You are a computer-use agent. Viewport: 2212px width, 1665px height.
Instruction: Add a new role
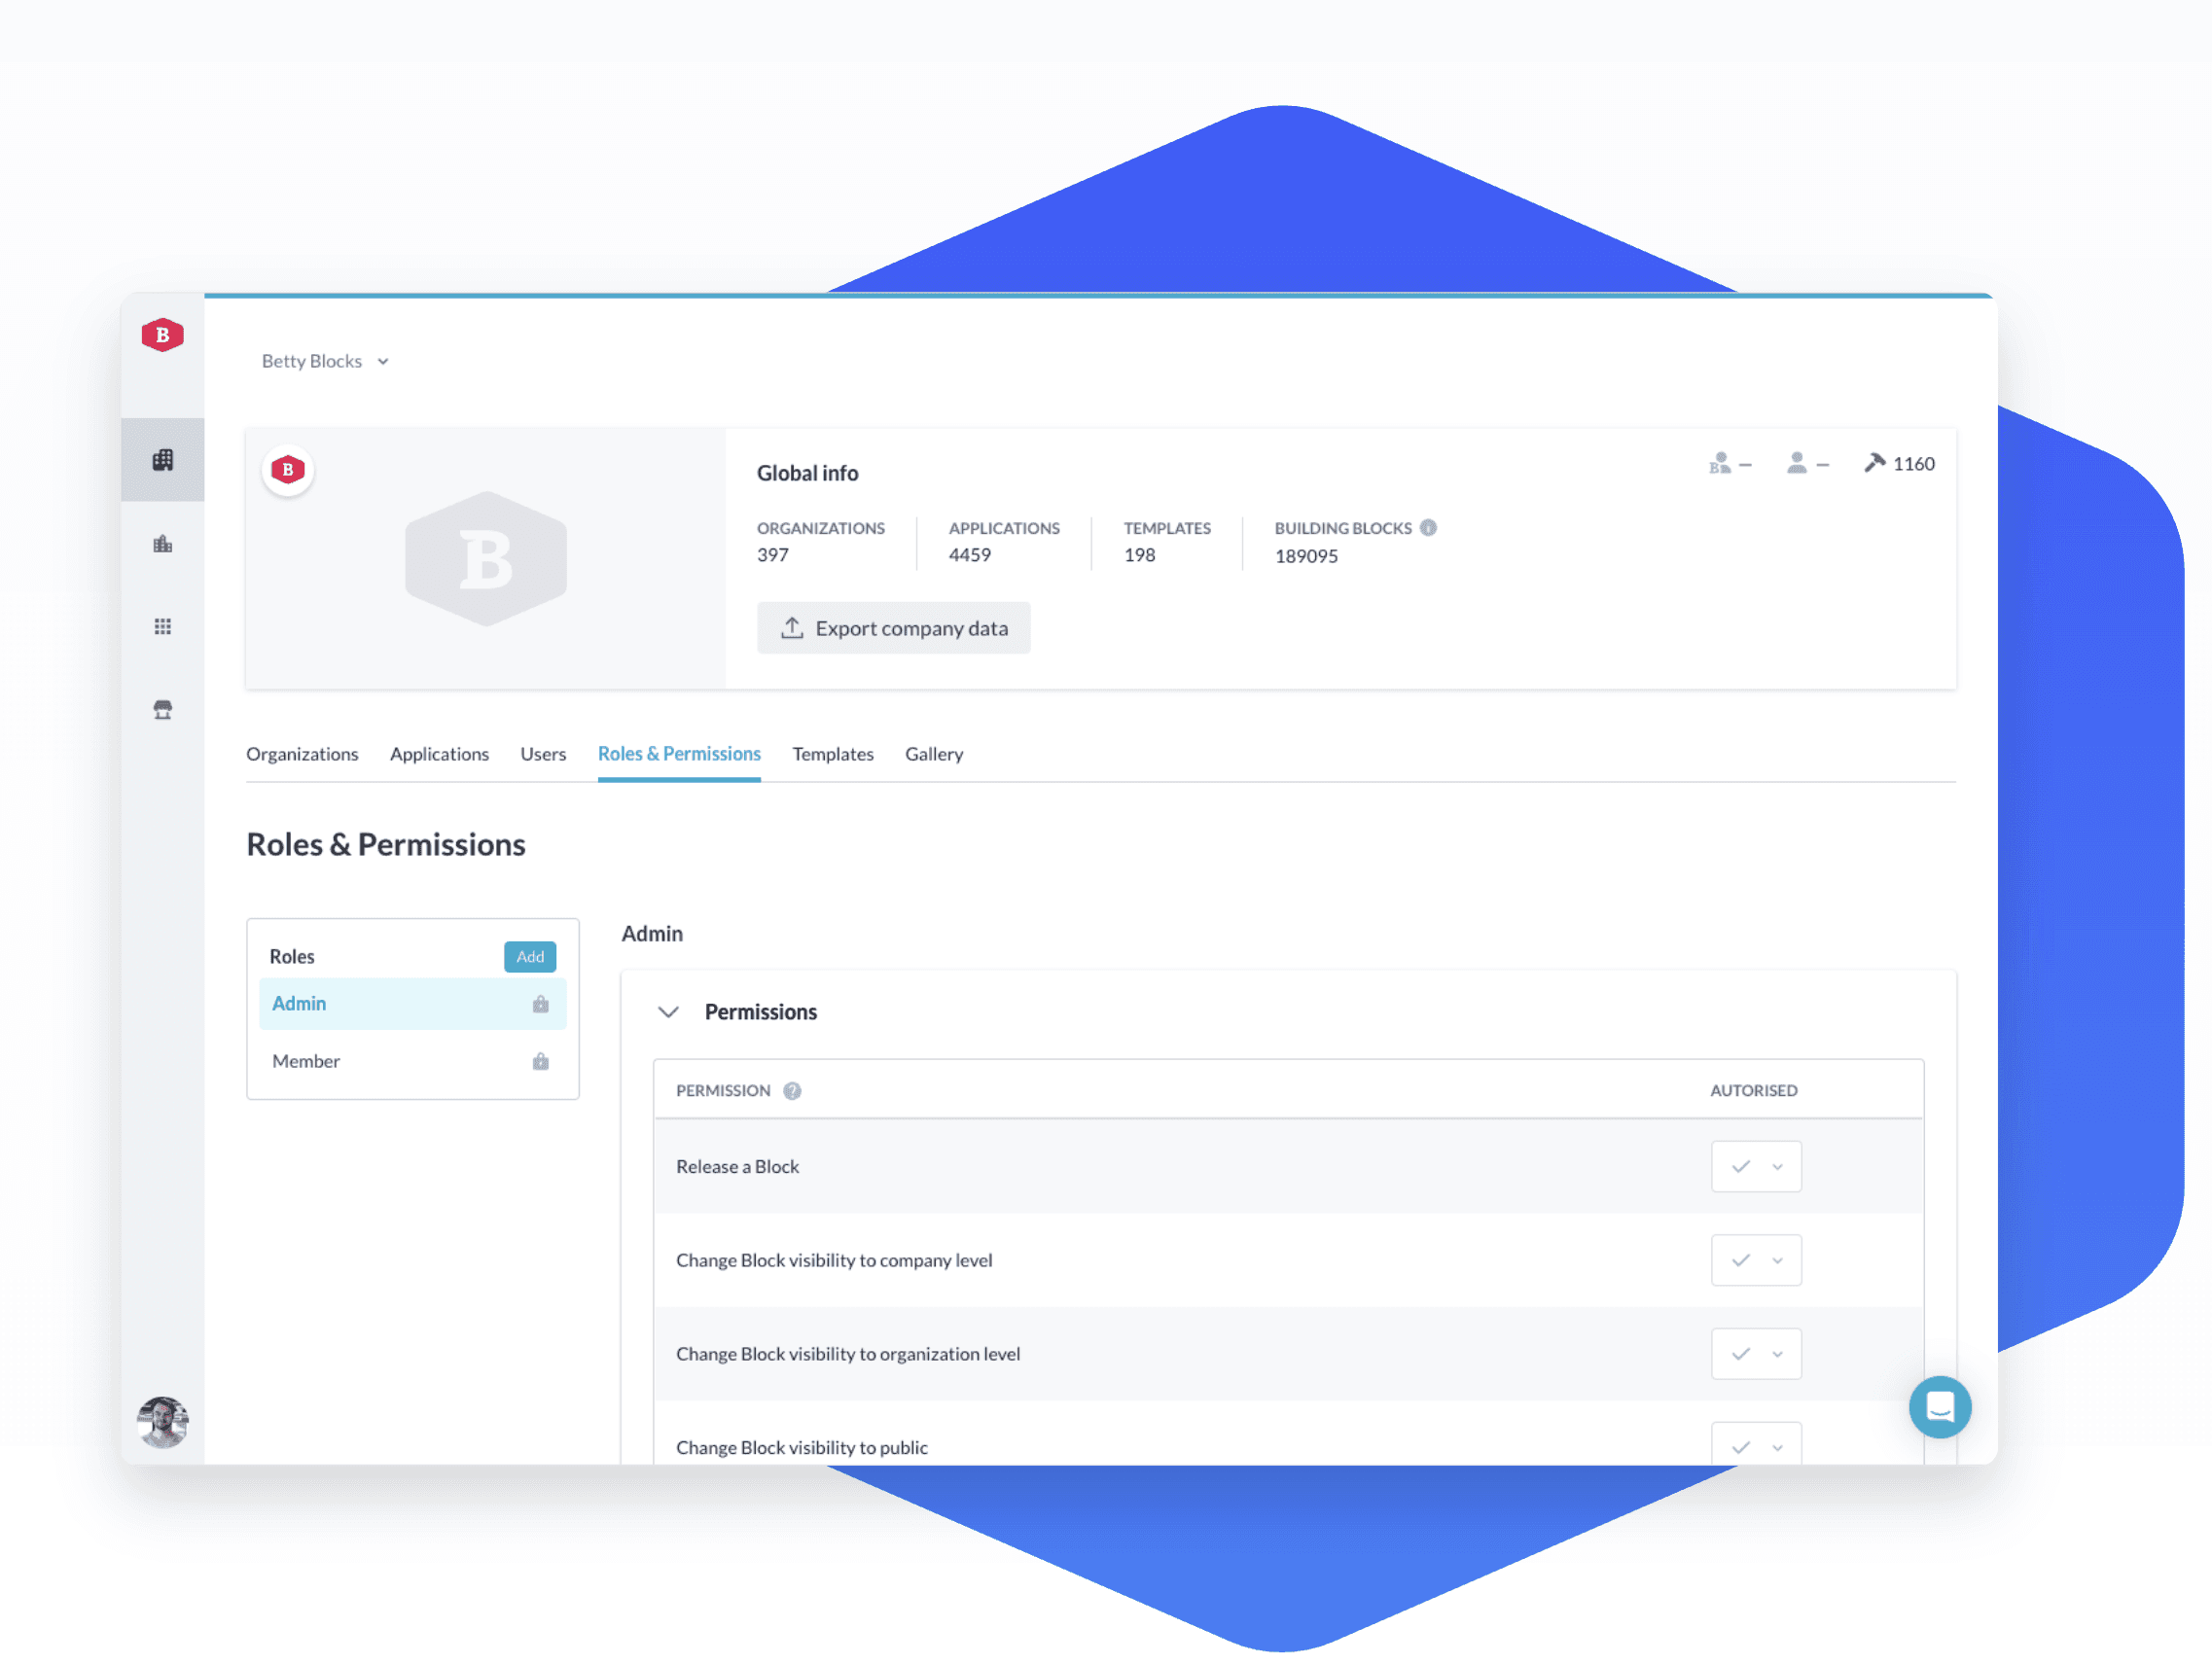(x=531, y=957)
